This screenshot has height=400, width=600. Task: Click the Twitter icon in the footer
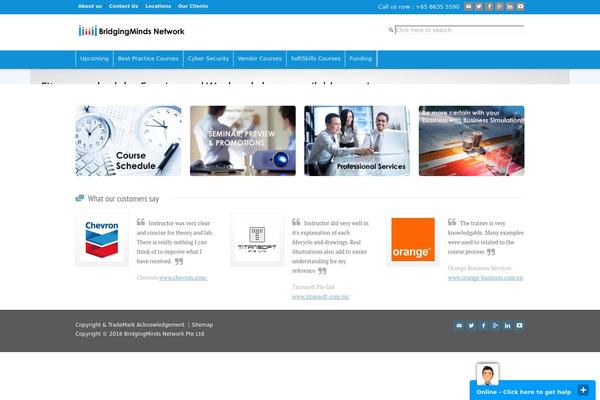pyautogui.click(x=471, y=325)
